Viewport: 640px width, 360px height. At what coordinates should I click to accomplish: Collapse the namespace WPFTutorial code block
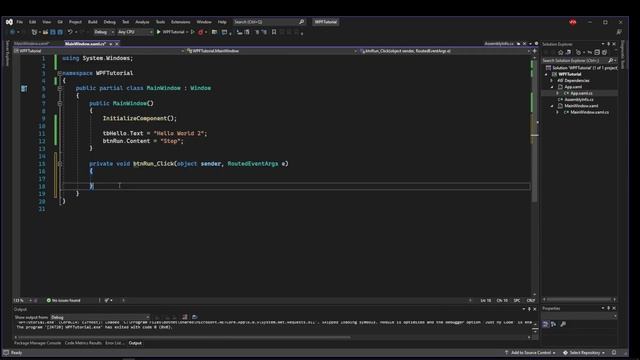[60, 73]
